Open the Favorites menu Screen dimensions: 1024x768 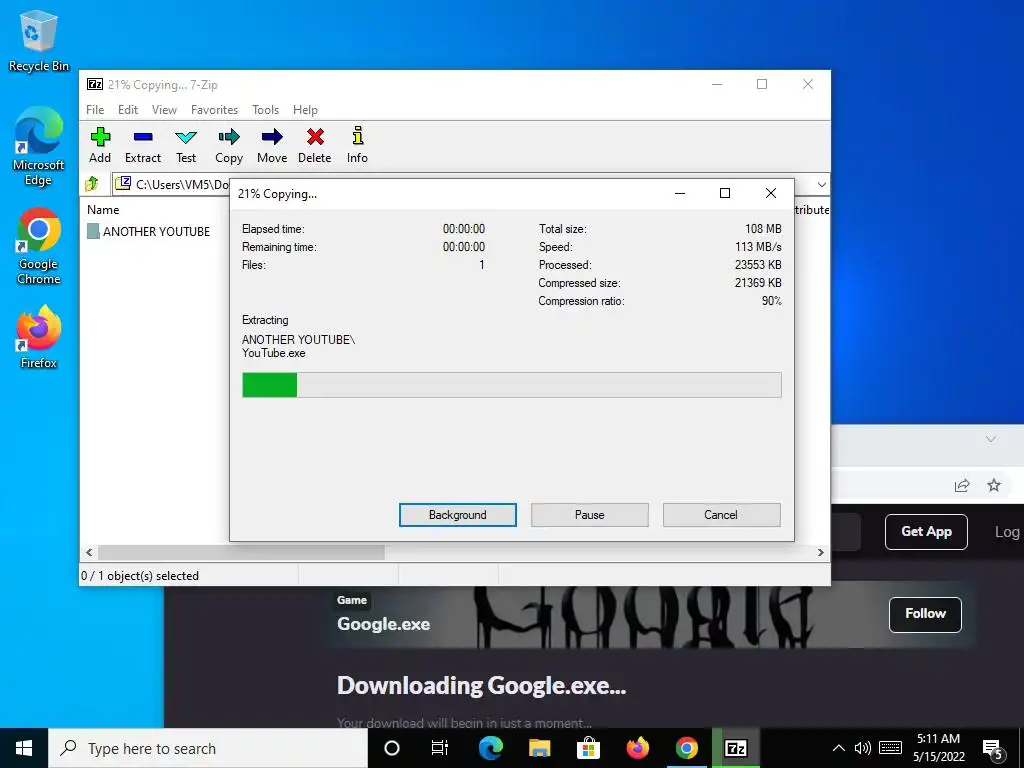click(214, 110)
